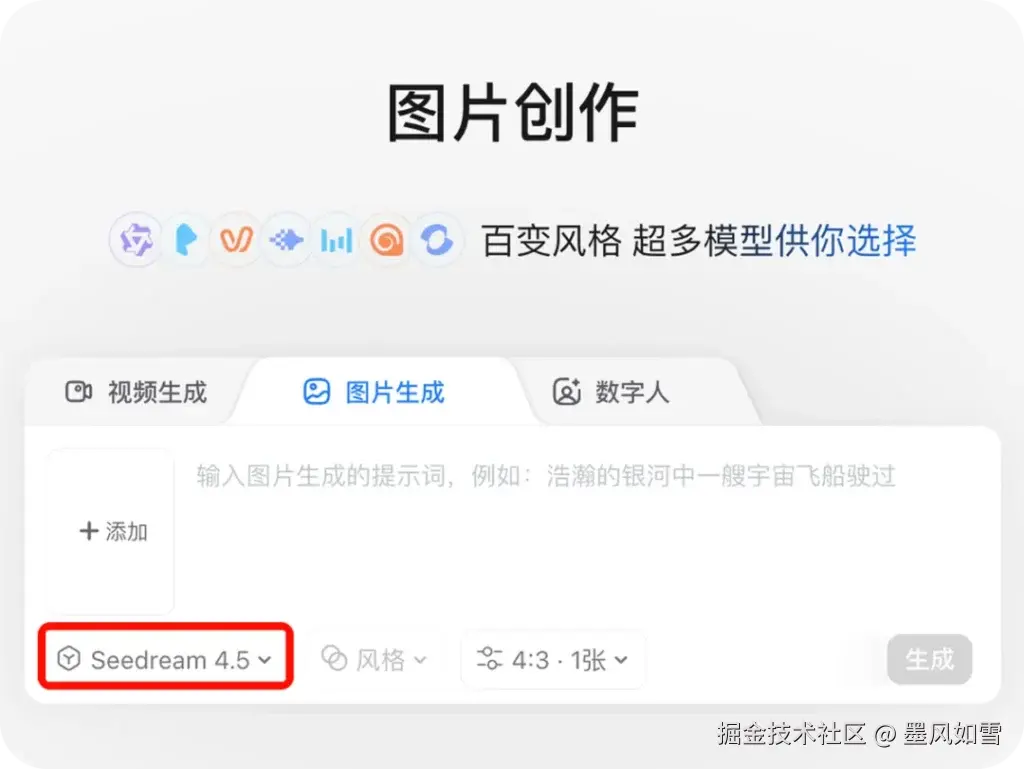This screenshot has width=1024, height=769.
Task: Click the image prompt text input field
Action: (x=588, y=531)
